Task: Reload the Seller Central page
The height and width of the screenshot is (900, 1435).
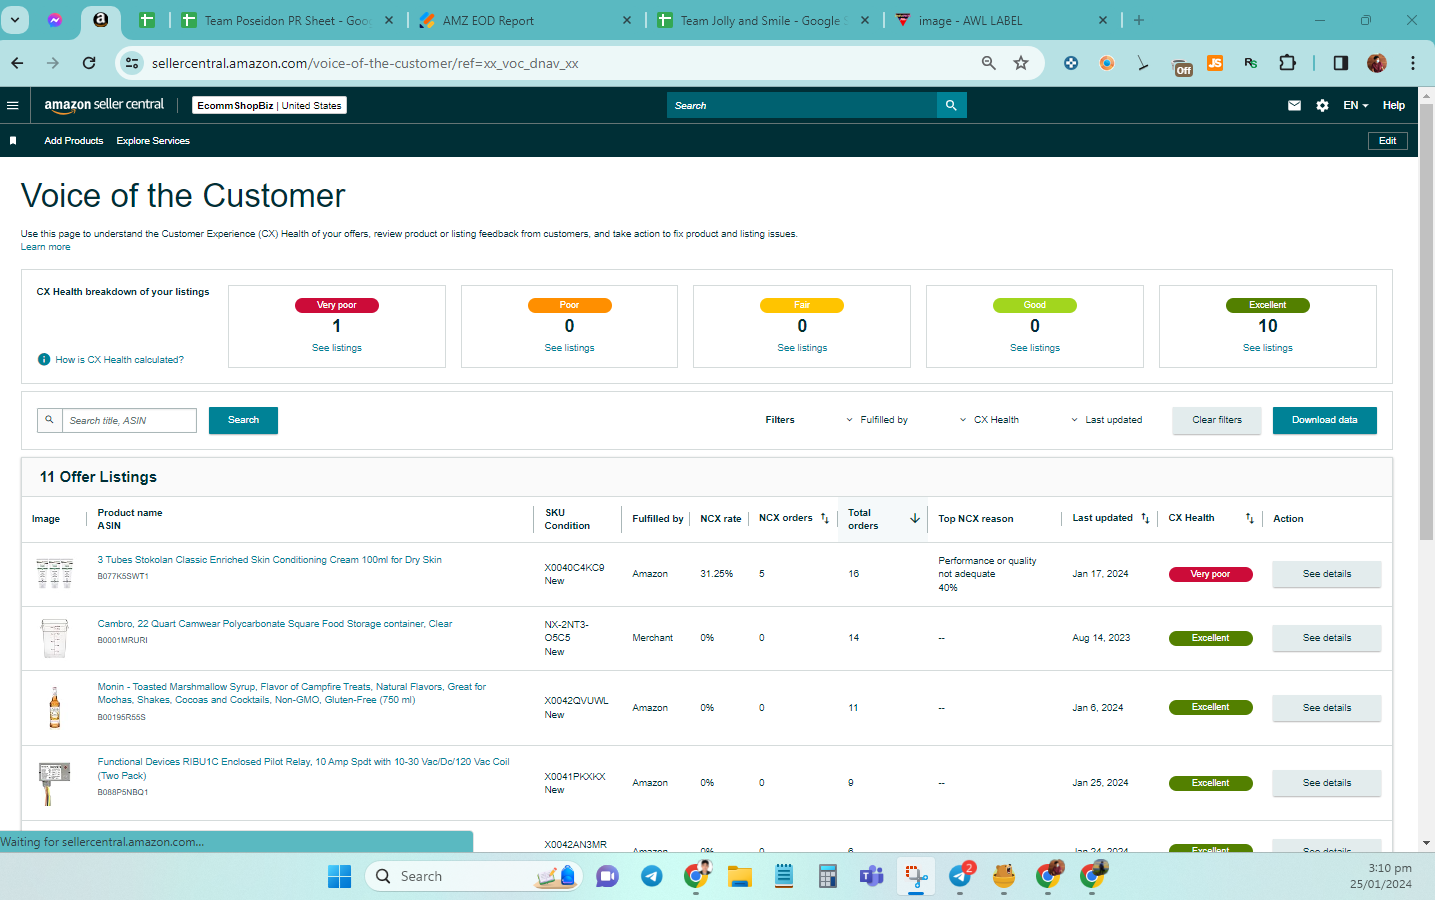Action: pyautogui.click(x=89, y=63)
